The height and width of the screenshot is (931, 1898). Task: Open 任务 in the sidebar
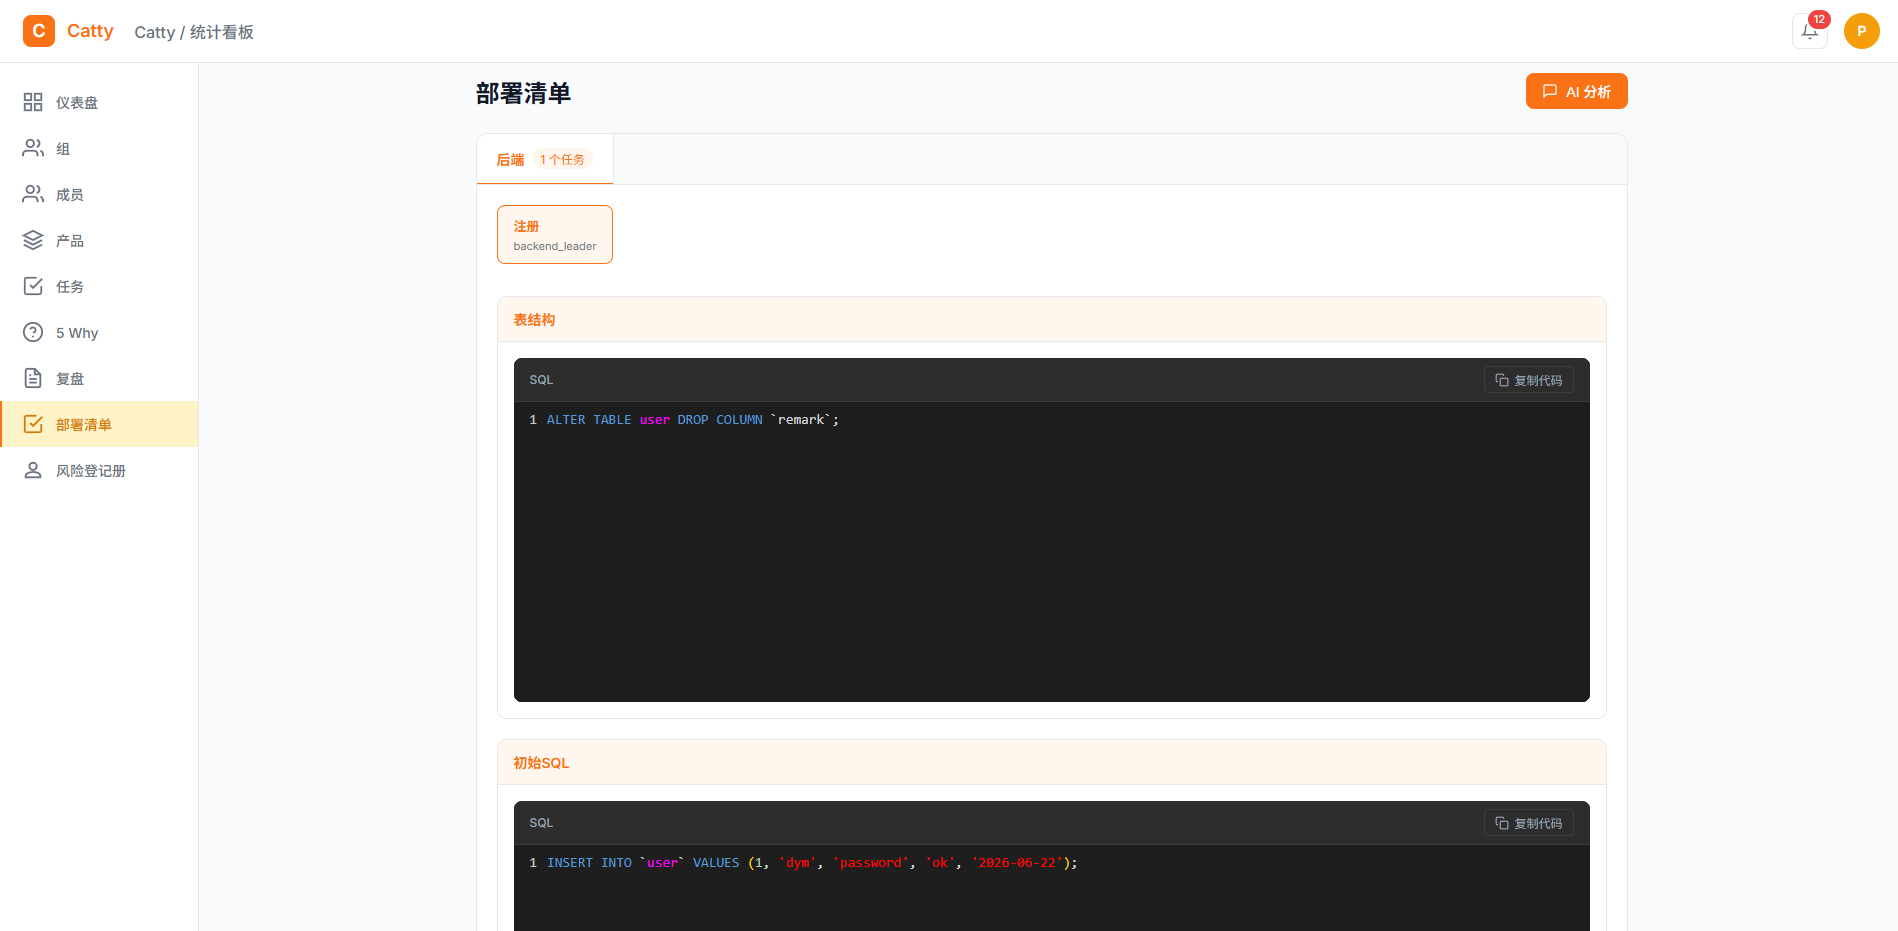[99, 286]
